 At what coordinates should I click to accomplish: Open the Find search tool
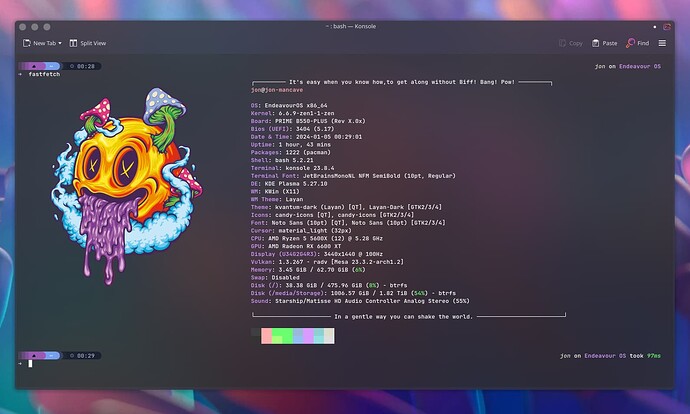tap(637, 43)
